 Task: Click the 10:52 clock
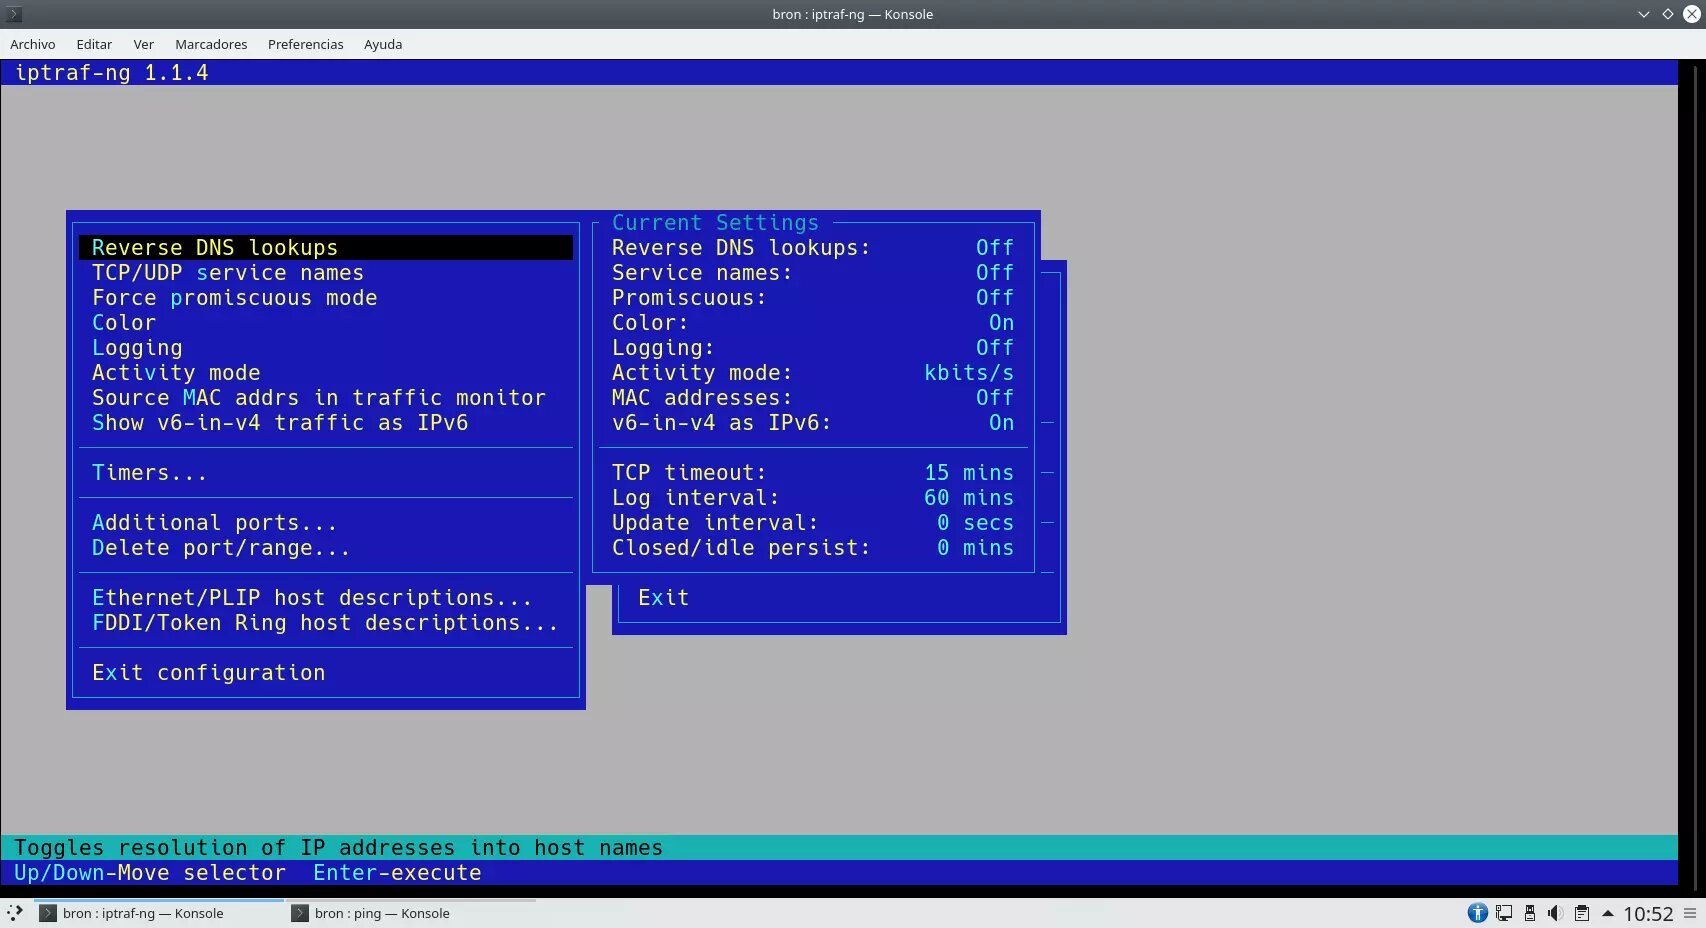click(x=1647, y=913)
